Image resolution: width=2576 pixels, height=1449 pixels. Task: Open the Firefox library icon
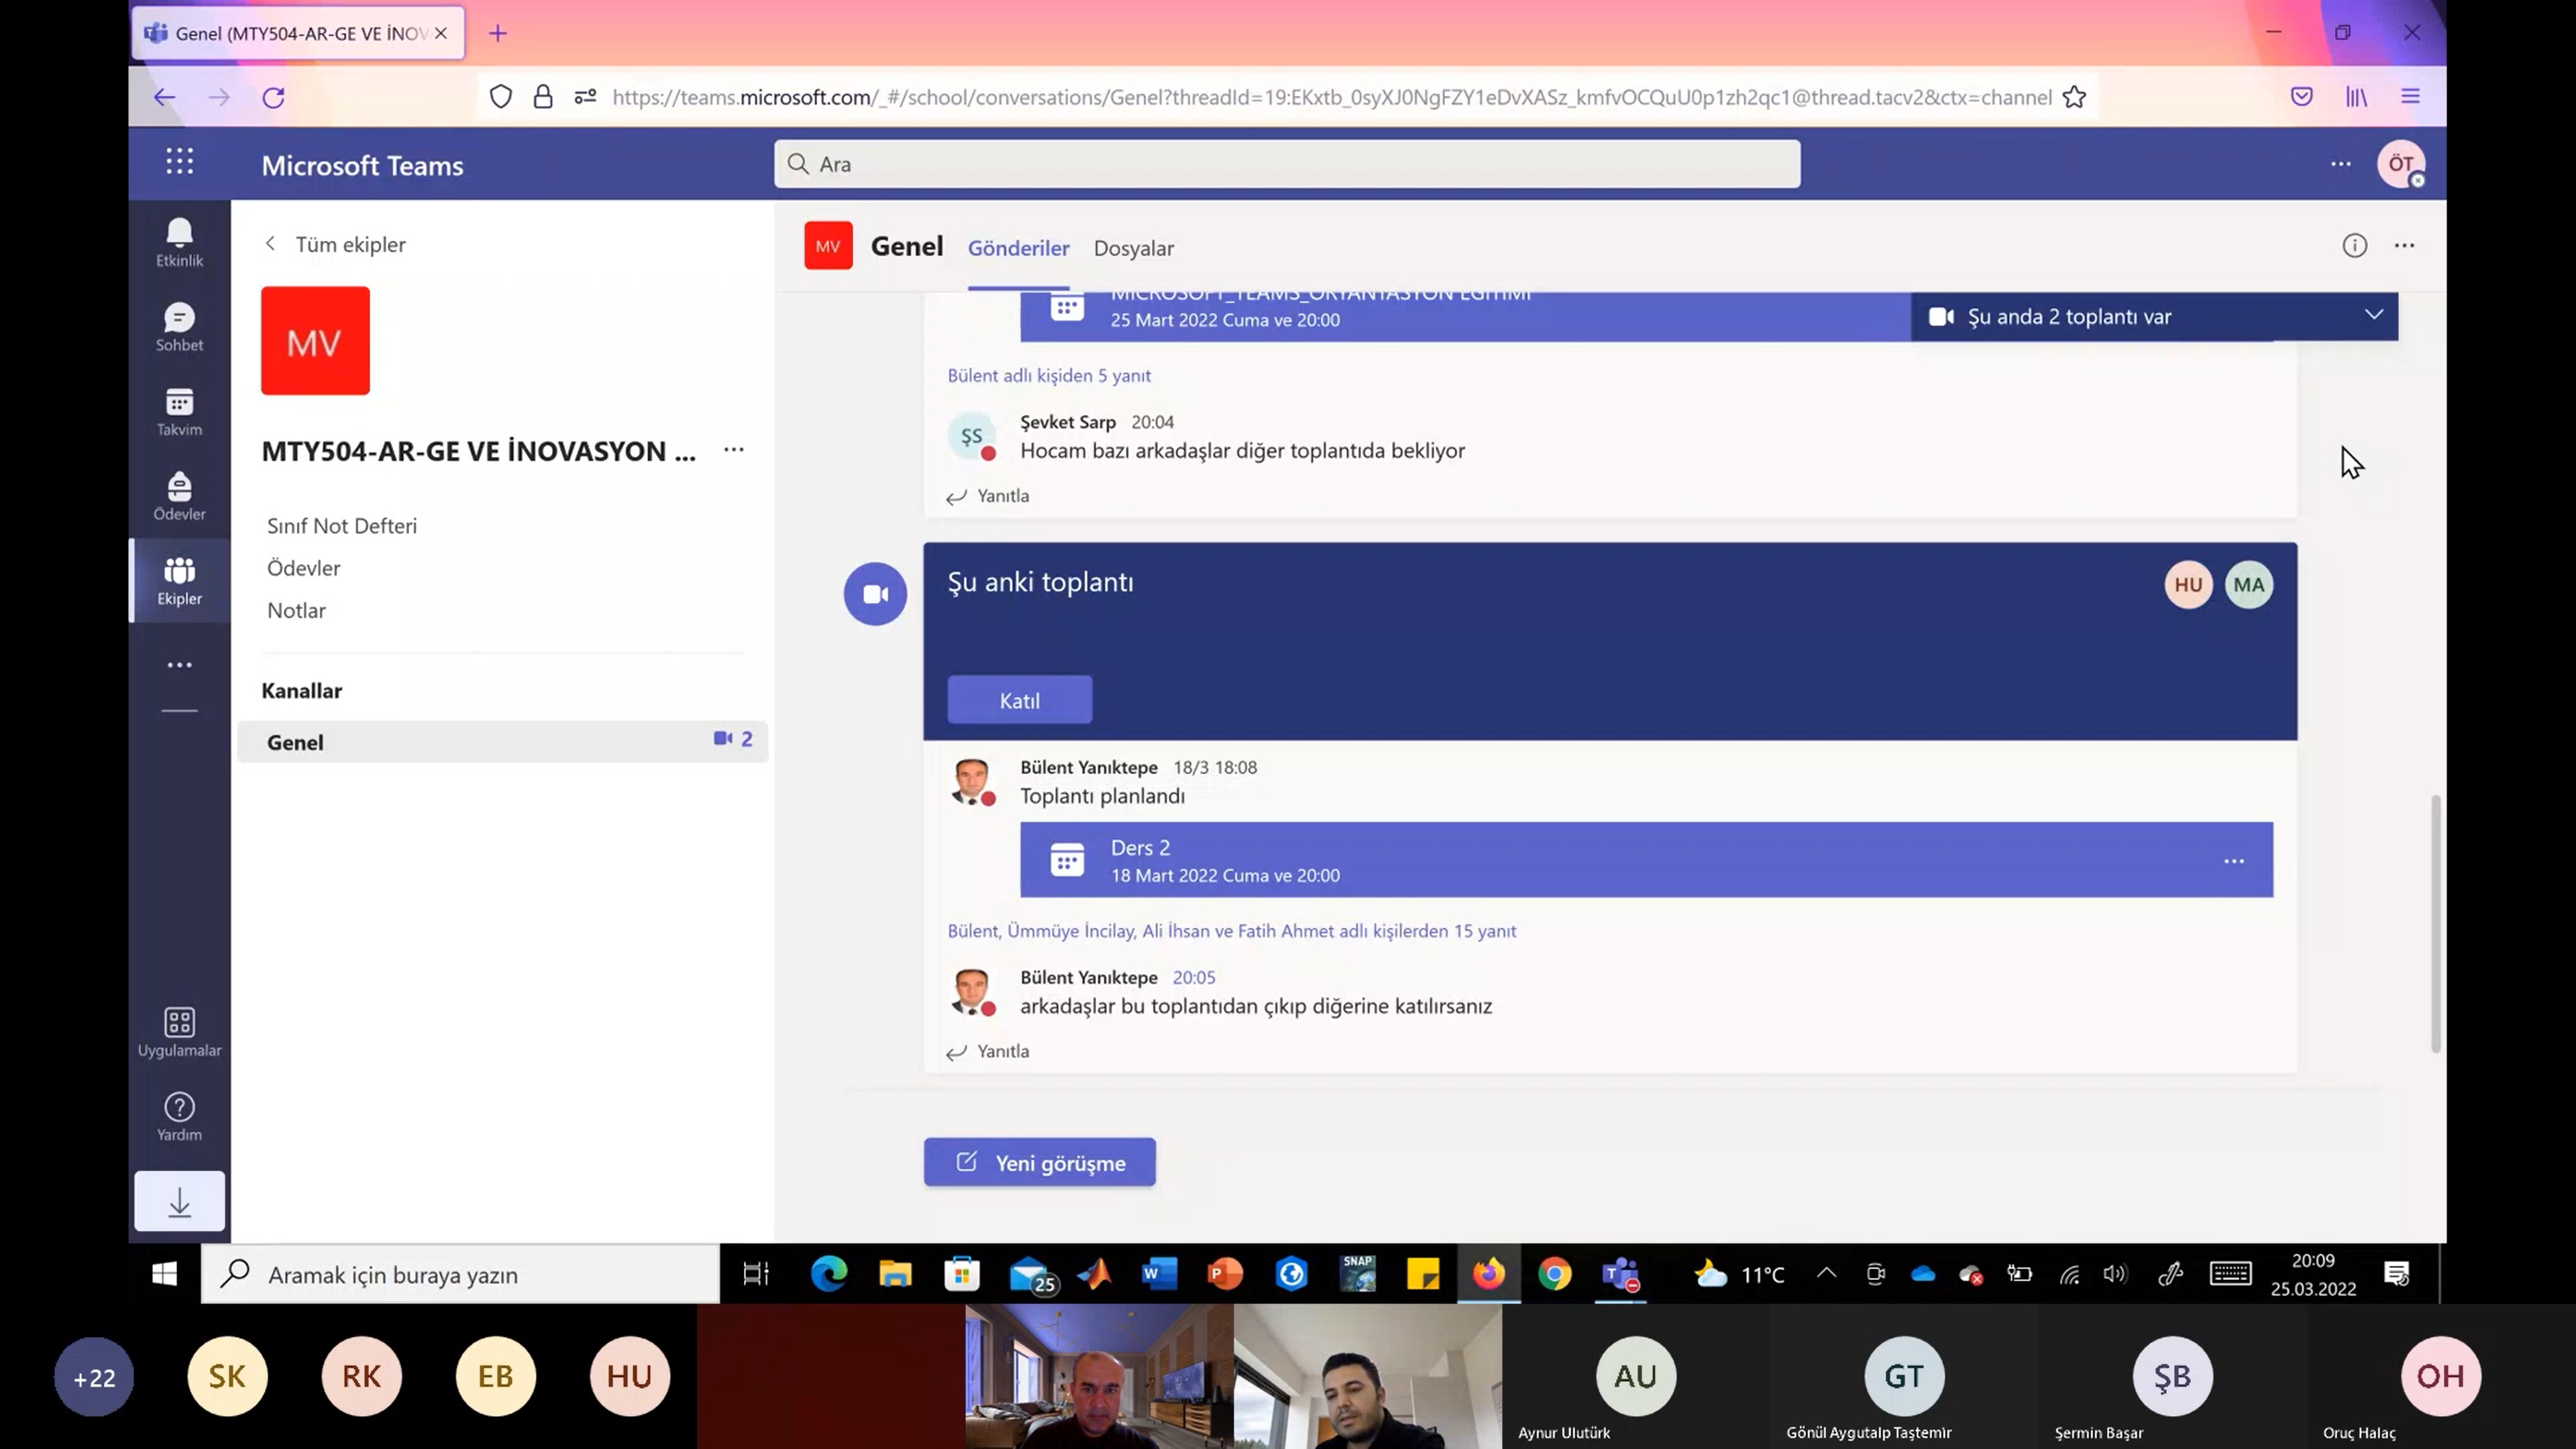coord(2357,97)
